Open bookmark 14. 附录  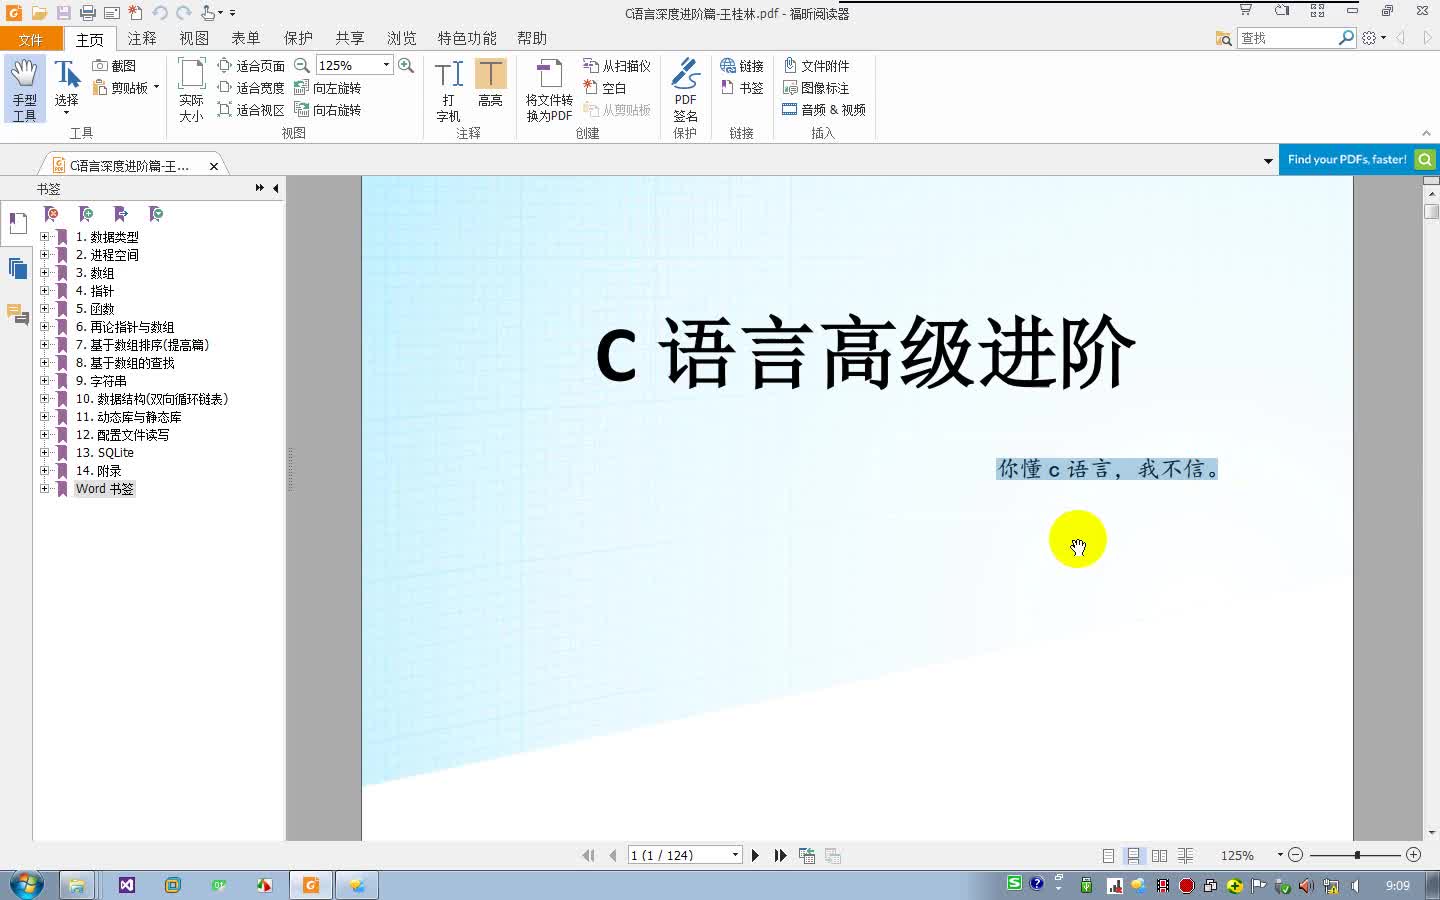tap(98, 471)
